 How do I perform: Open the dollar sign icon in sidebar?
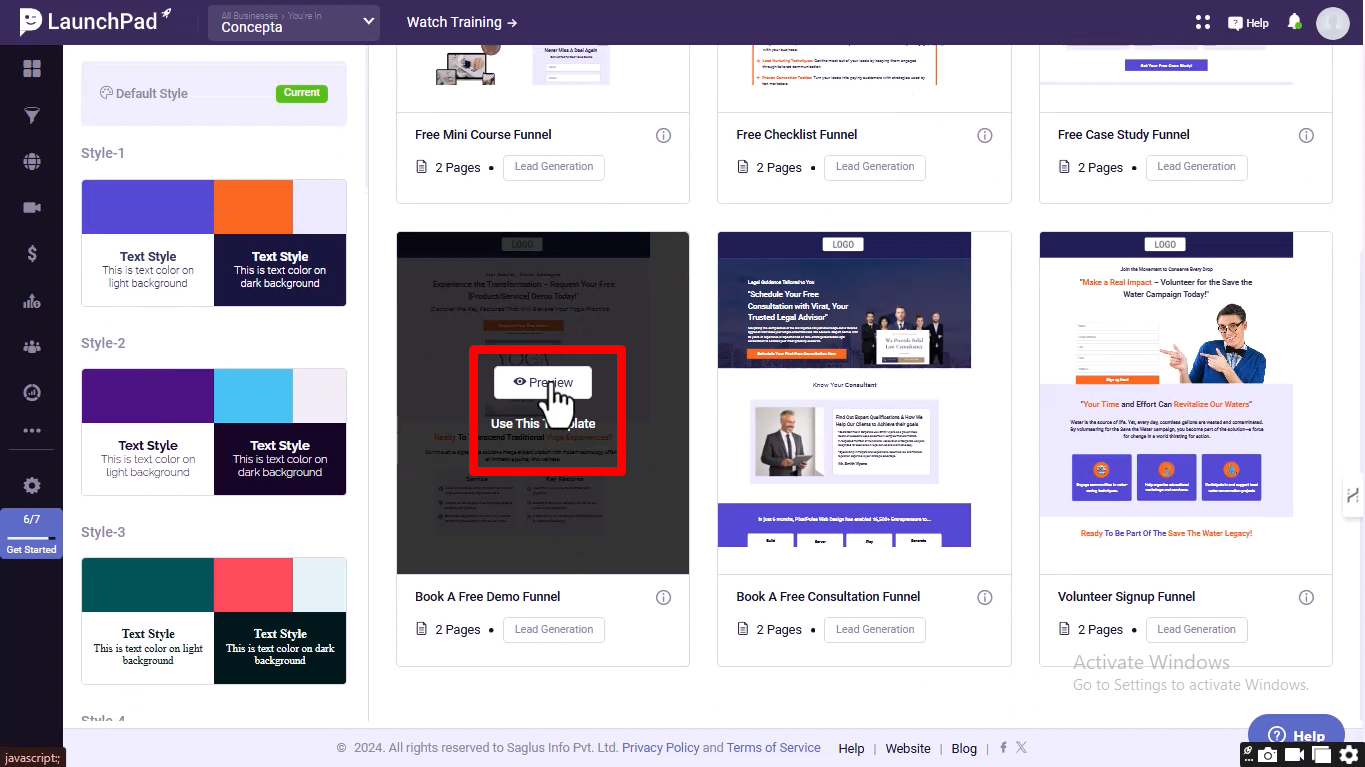[x=32, y=254]
